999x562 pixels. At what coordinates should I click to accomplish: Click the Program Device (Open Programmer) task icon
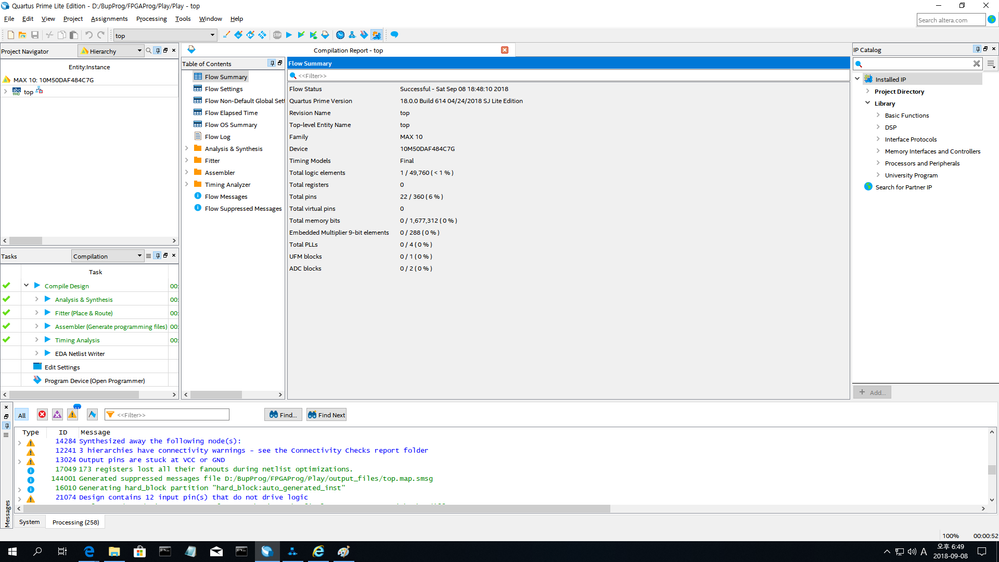click(x=37, y=380)
